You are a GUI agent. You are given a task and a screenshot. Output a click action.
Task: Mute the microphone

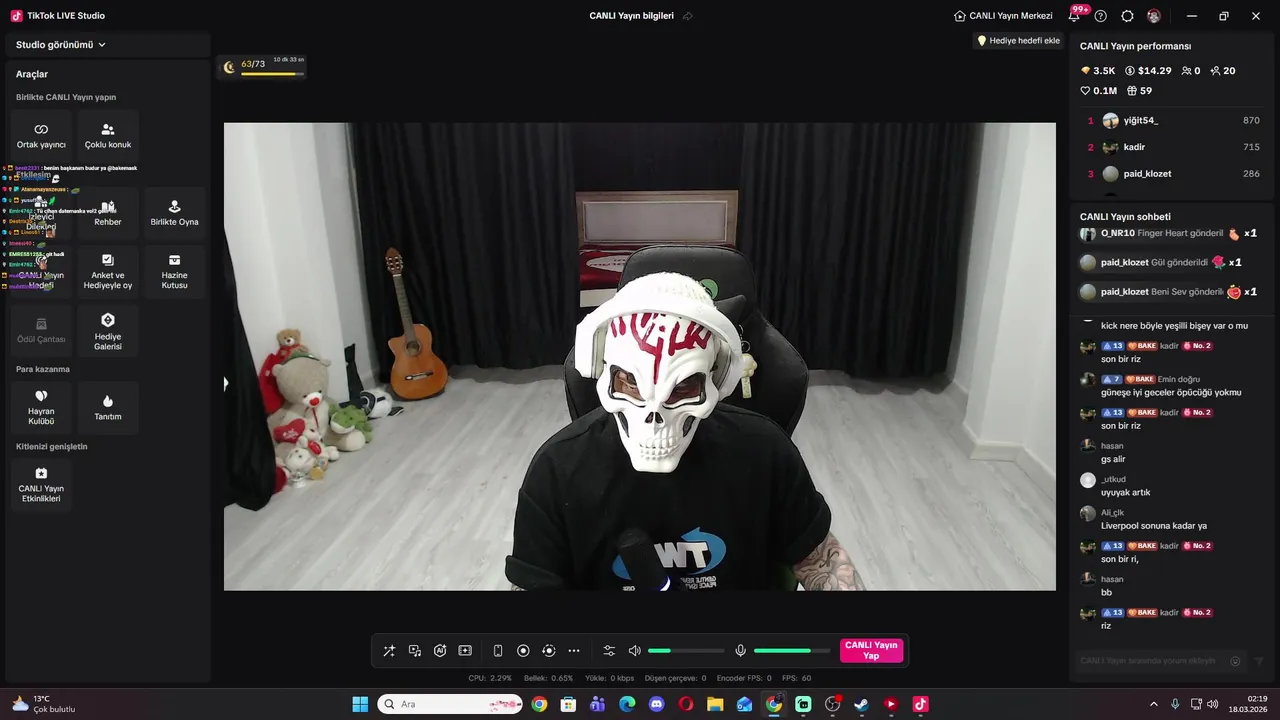coord(740,651)
